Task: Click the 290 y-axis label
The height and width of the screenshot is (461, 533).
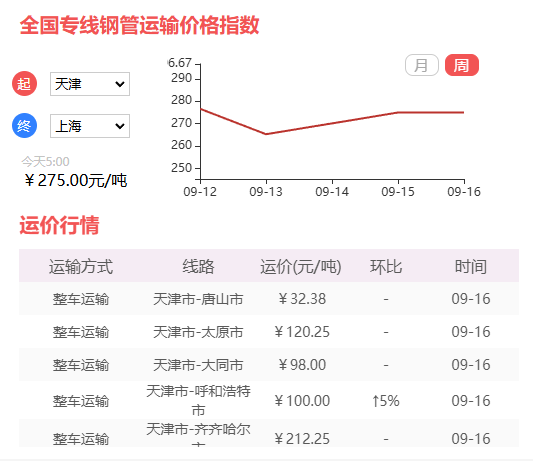Action: pos(181,79)
